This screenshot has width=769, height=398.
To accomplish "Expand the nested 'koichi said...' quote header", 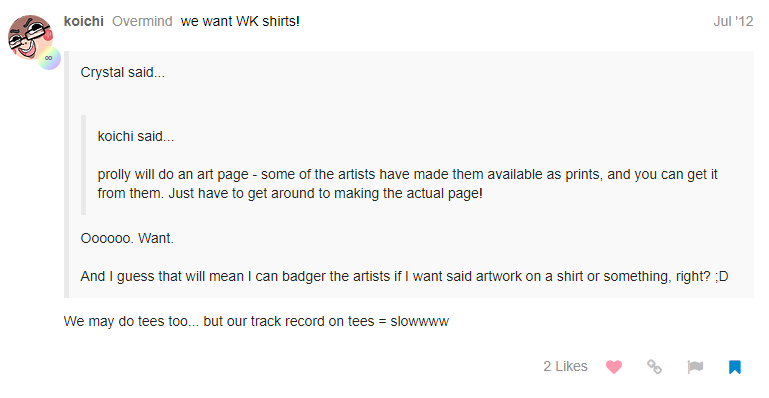I will [136, 136].
